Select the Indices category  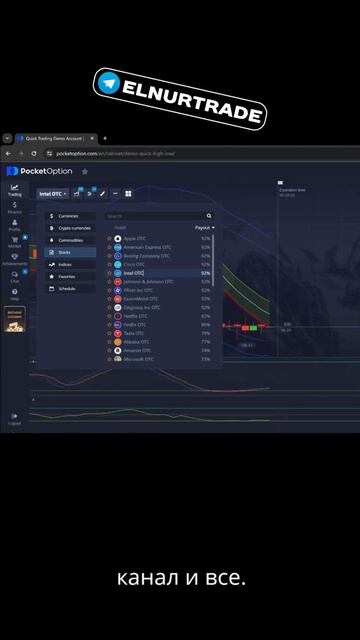(70, 264)
